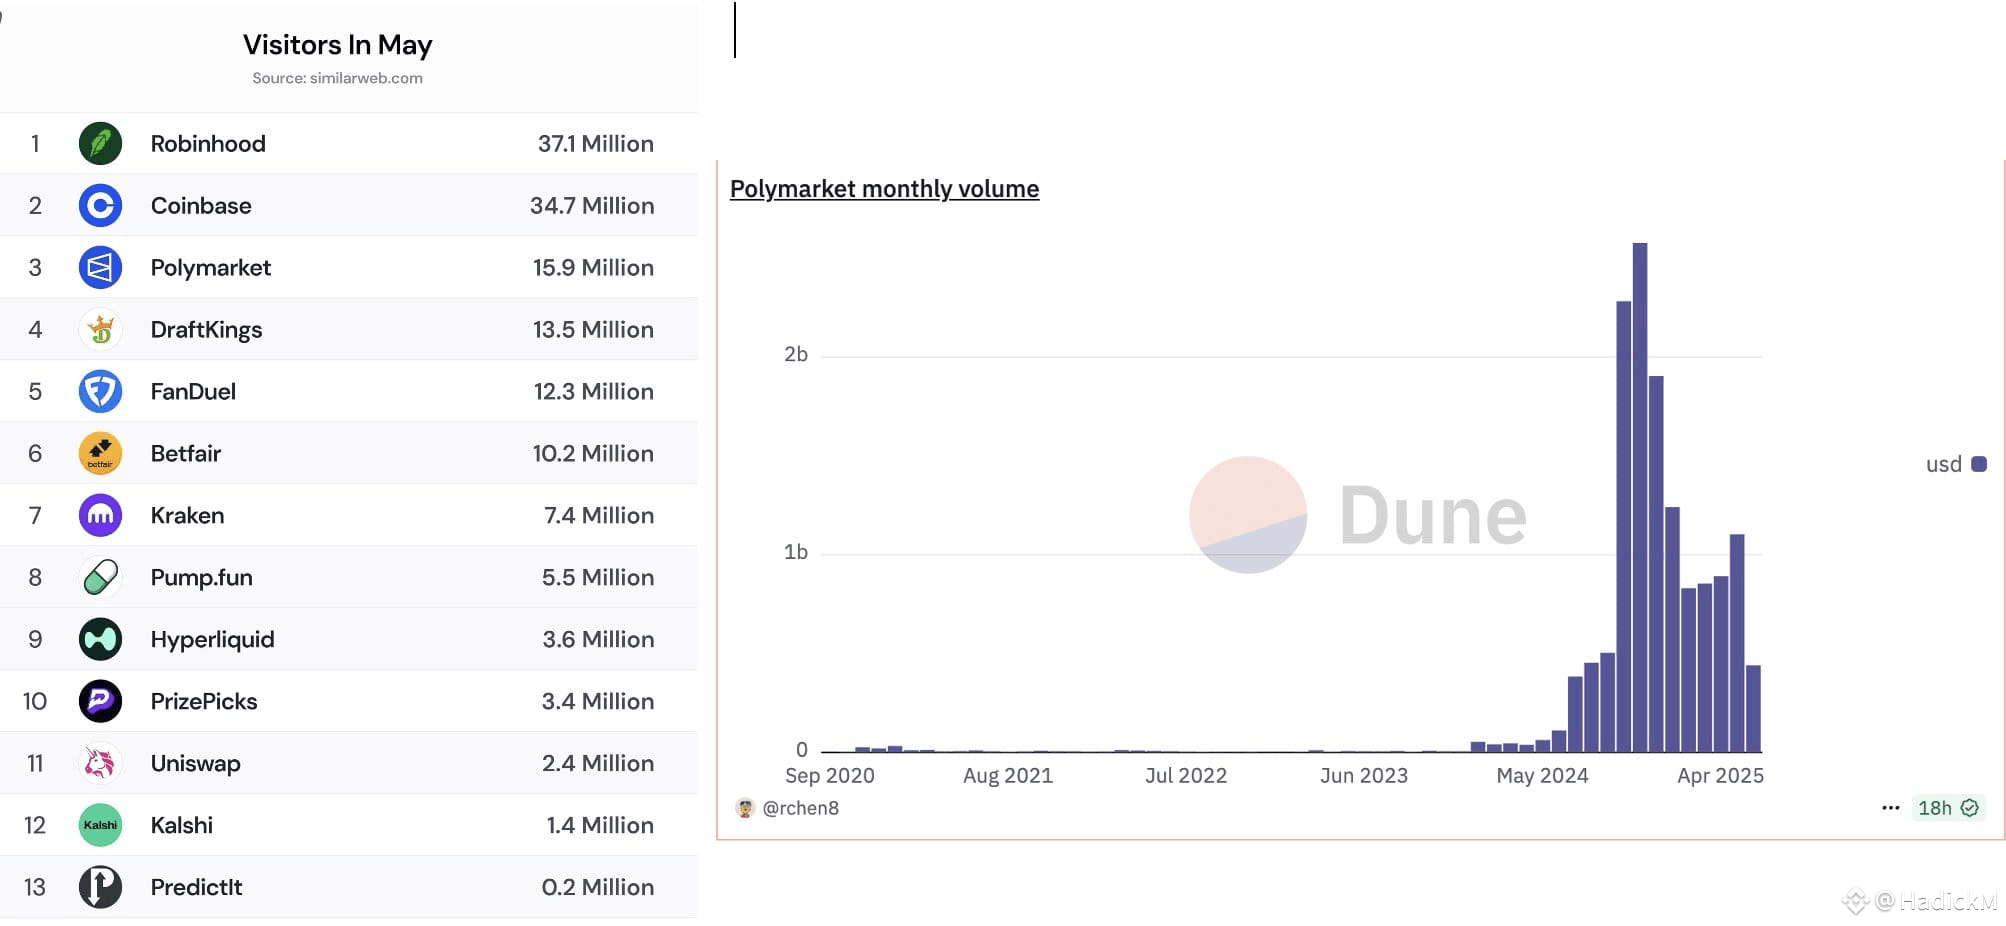Select the 3.4 Million visitor value
This screenshot has width=2006, height=926.
point(598,702)
